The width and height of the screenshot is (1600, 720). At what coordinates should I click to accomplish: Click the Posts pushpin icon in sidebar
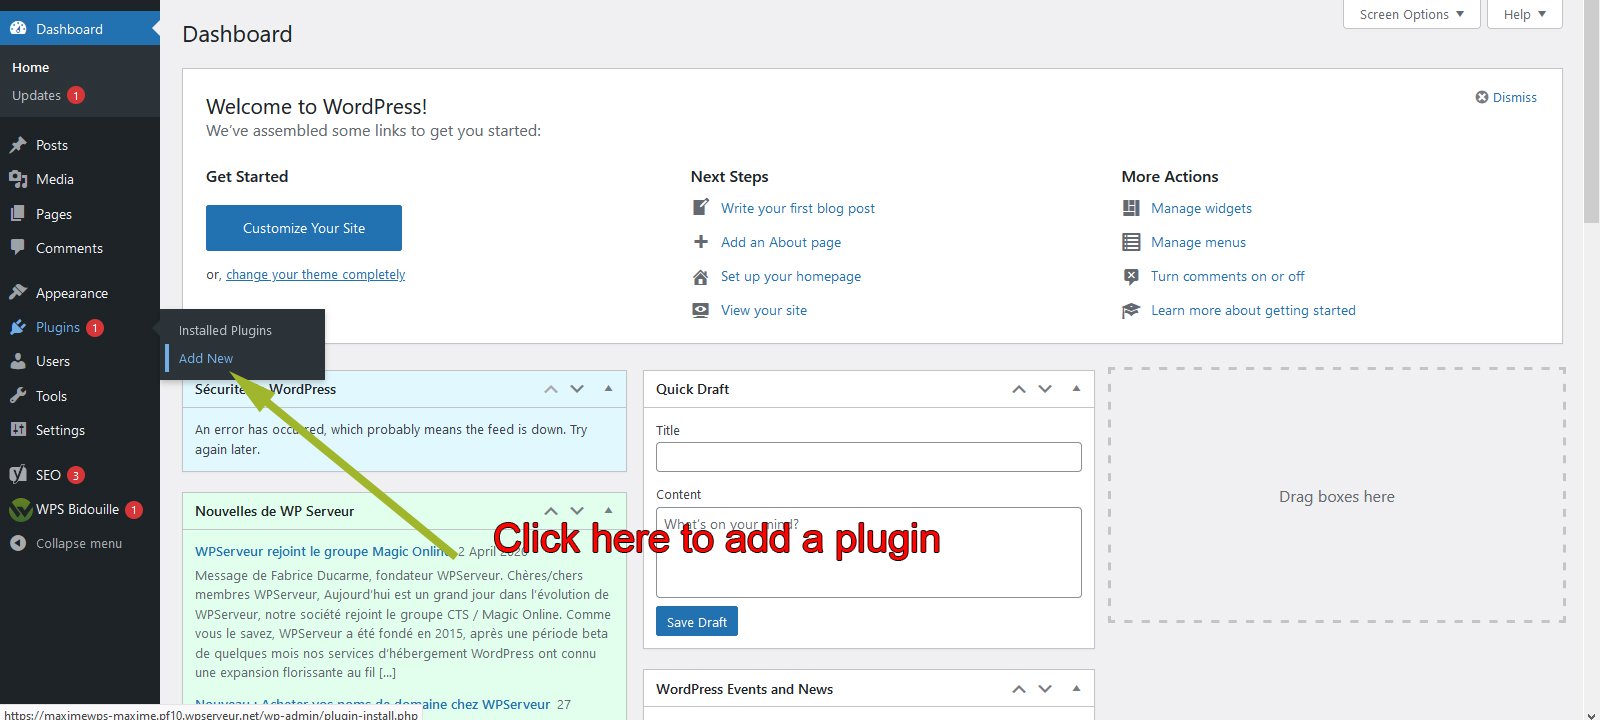18,145
